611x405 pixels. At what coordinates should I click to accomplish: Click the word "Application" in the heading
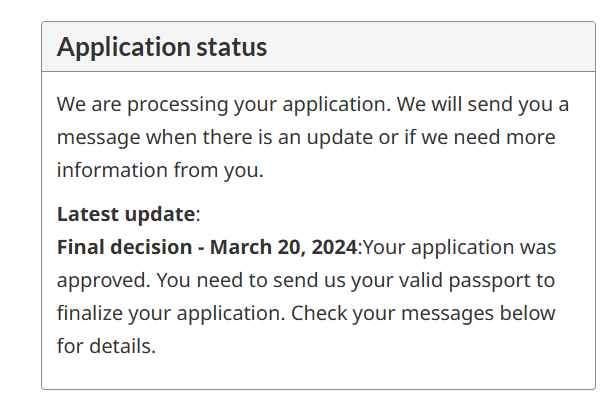coord(124,47)
